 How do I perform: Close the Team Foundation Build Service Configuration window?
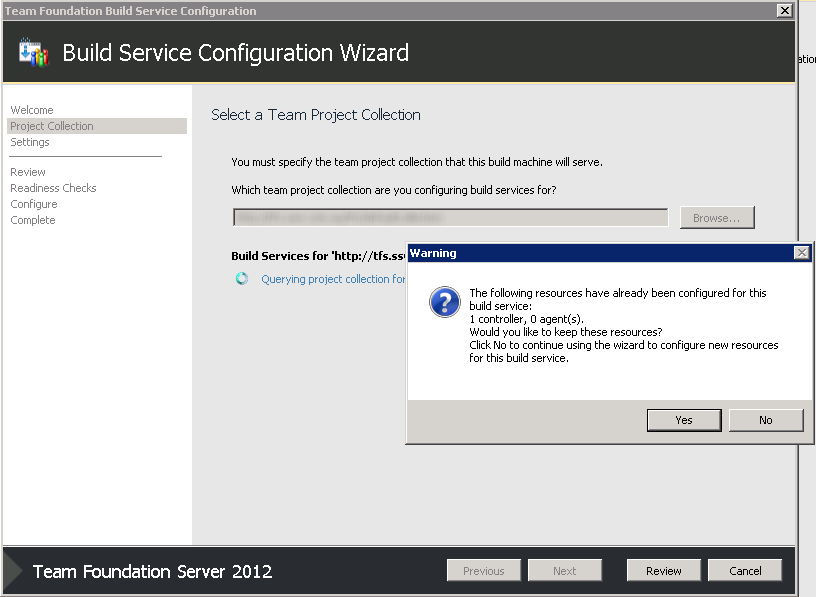coord(784,10)
